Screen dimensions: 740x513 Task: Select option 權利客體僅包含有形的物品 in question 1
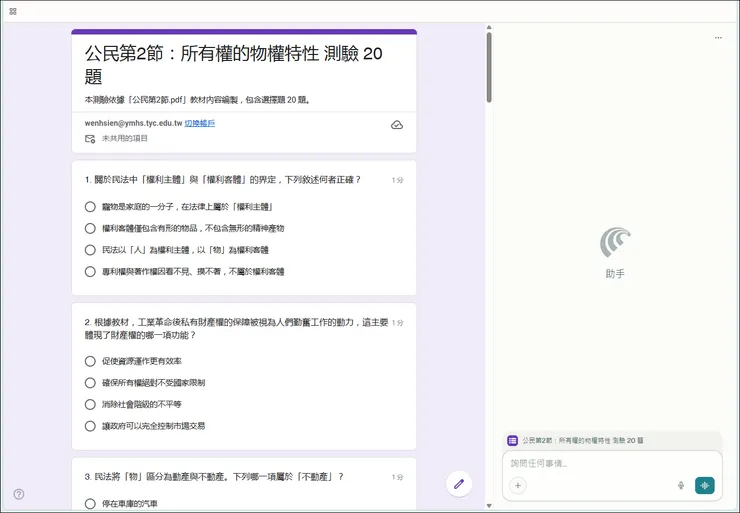coord(90,228)
